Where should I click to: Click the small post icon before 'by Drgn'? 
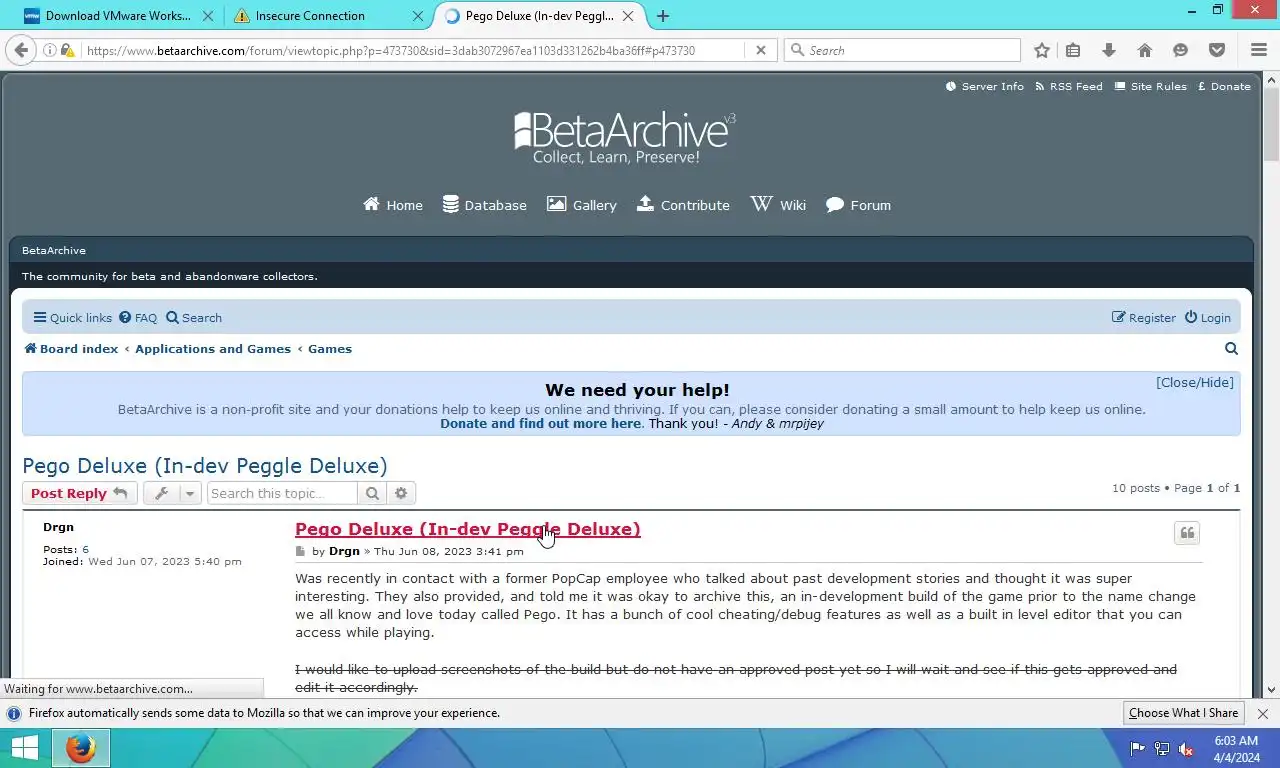pyautogui.click(x=300, y=552)
